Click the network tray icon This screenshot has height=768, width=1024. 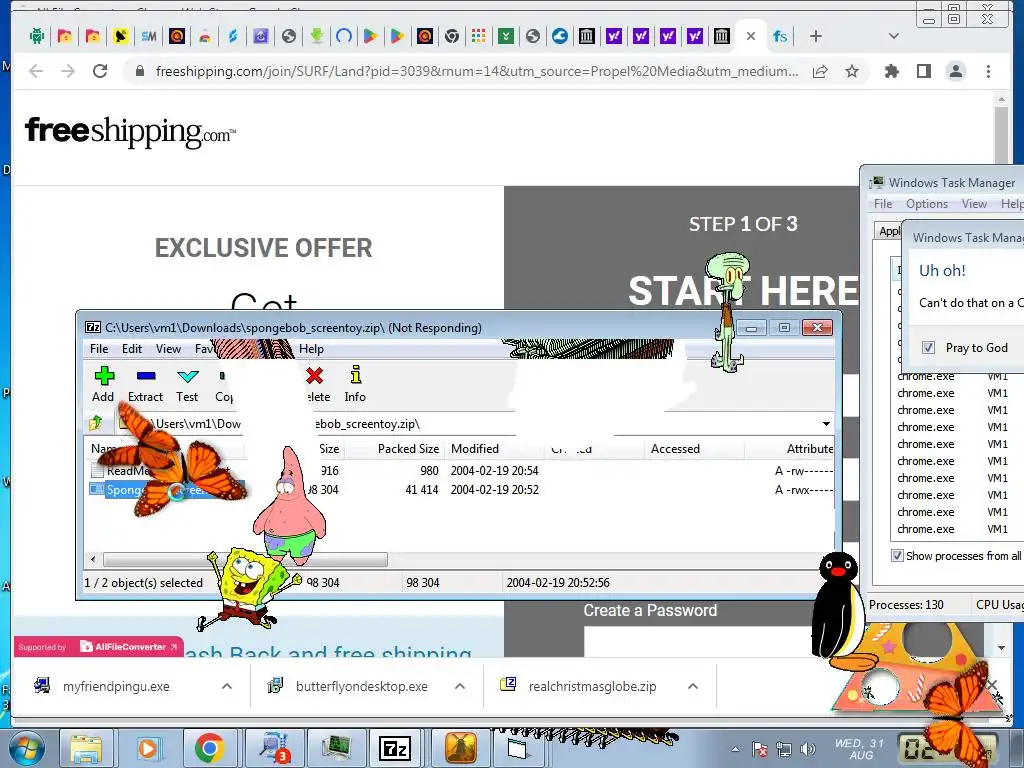coord(784,749)
